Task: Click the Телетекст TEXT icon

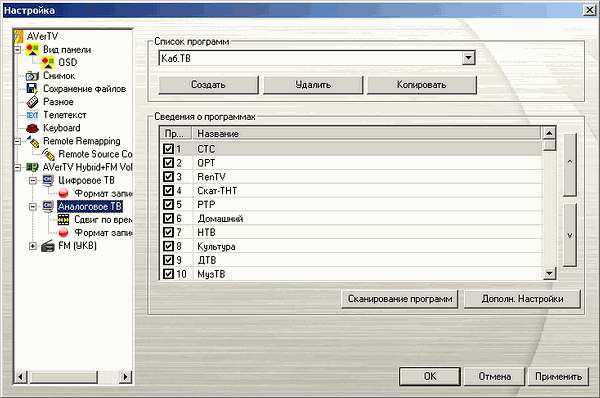Action: point(33,115)
